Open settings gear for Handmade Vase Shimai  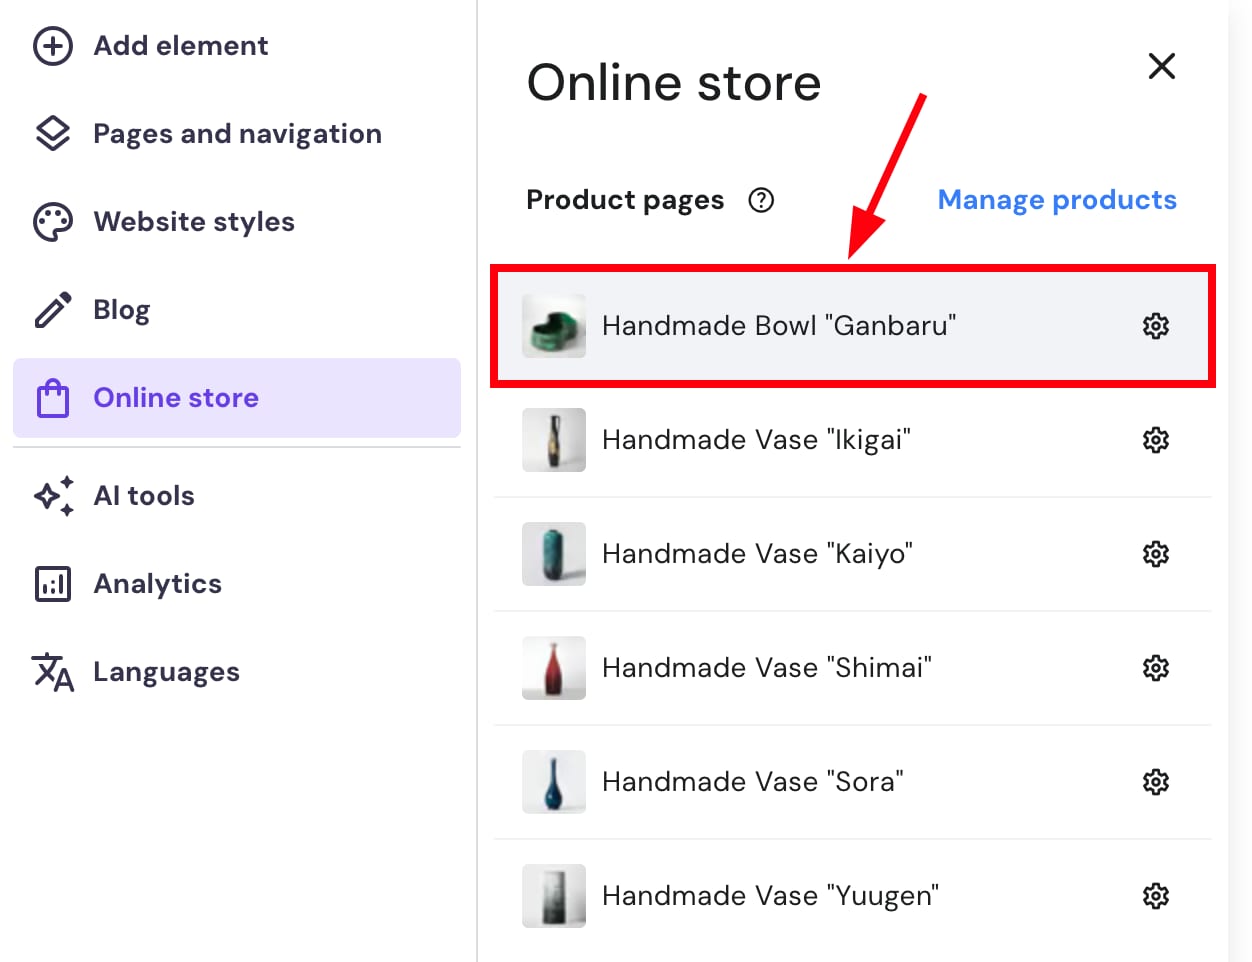[1155, 667]
